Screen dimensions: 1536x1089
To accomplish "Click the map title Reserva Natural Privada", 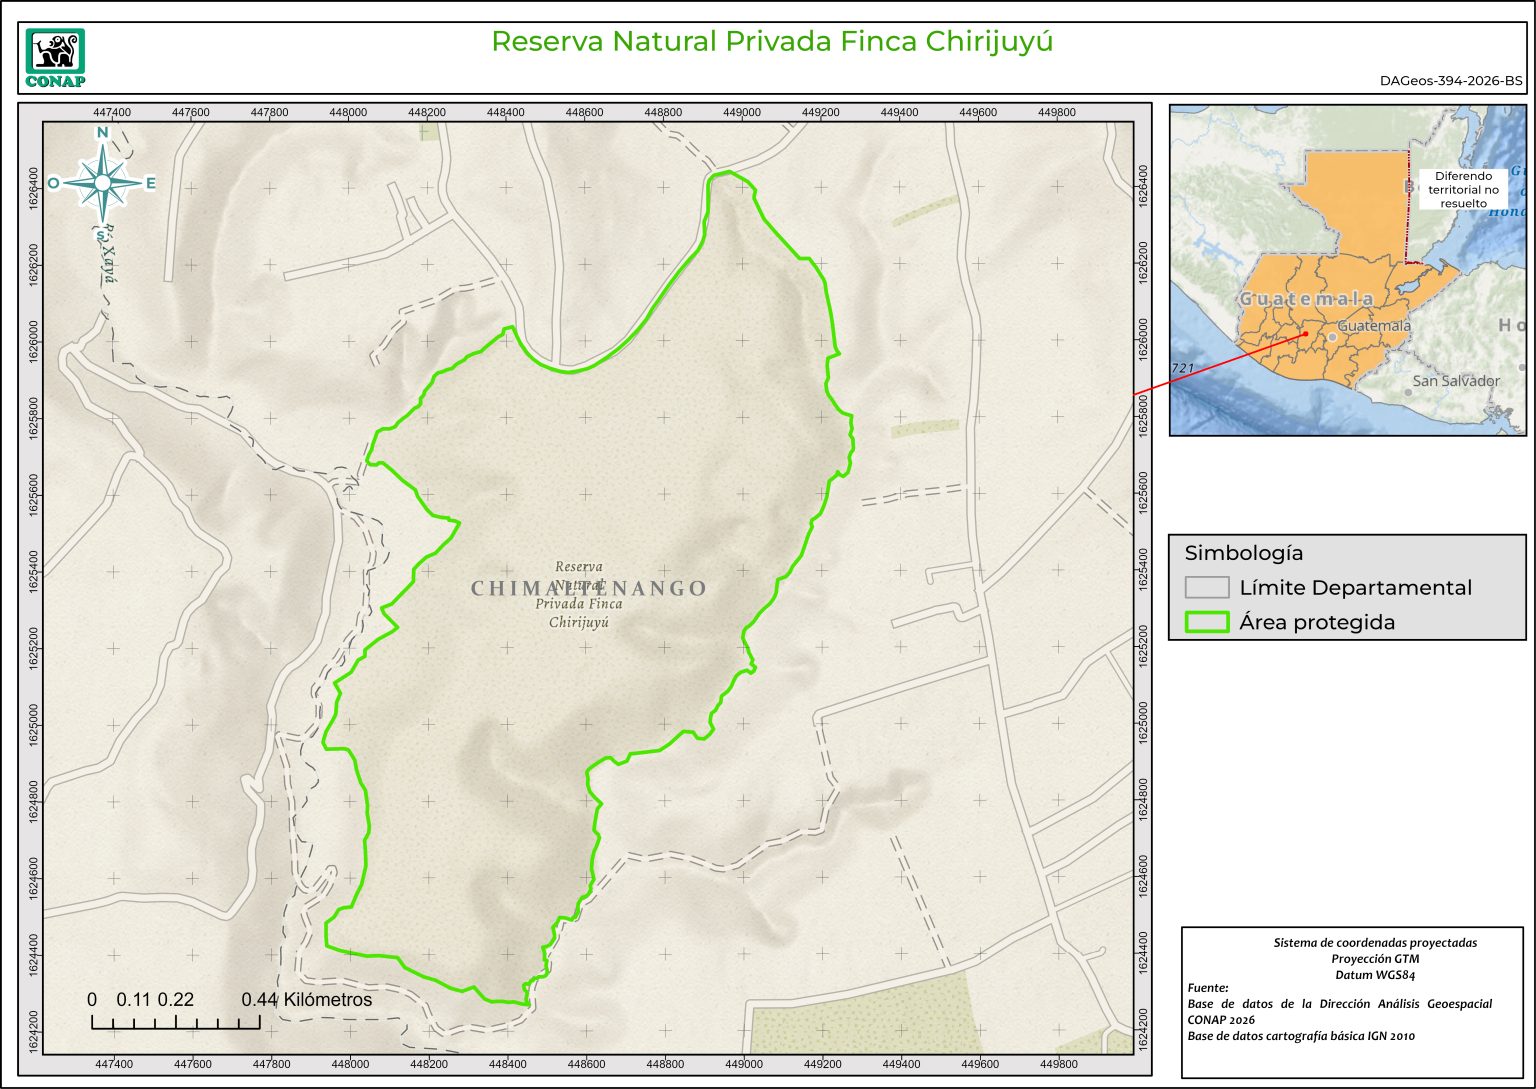I will (772, 42).
